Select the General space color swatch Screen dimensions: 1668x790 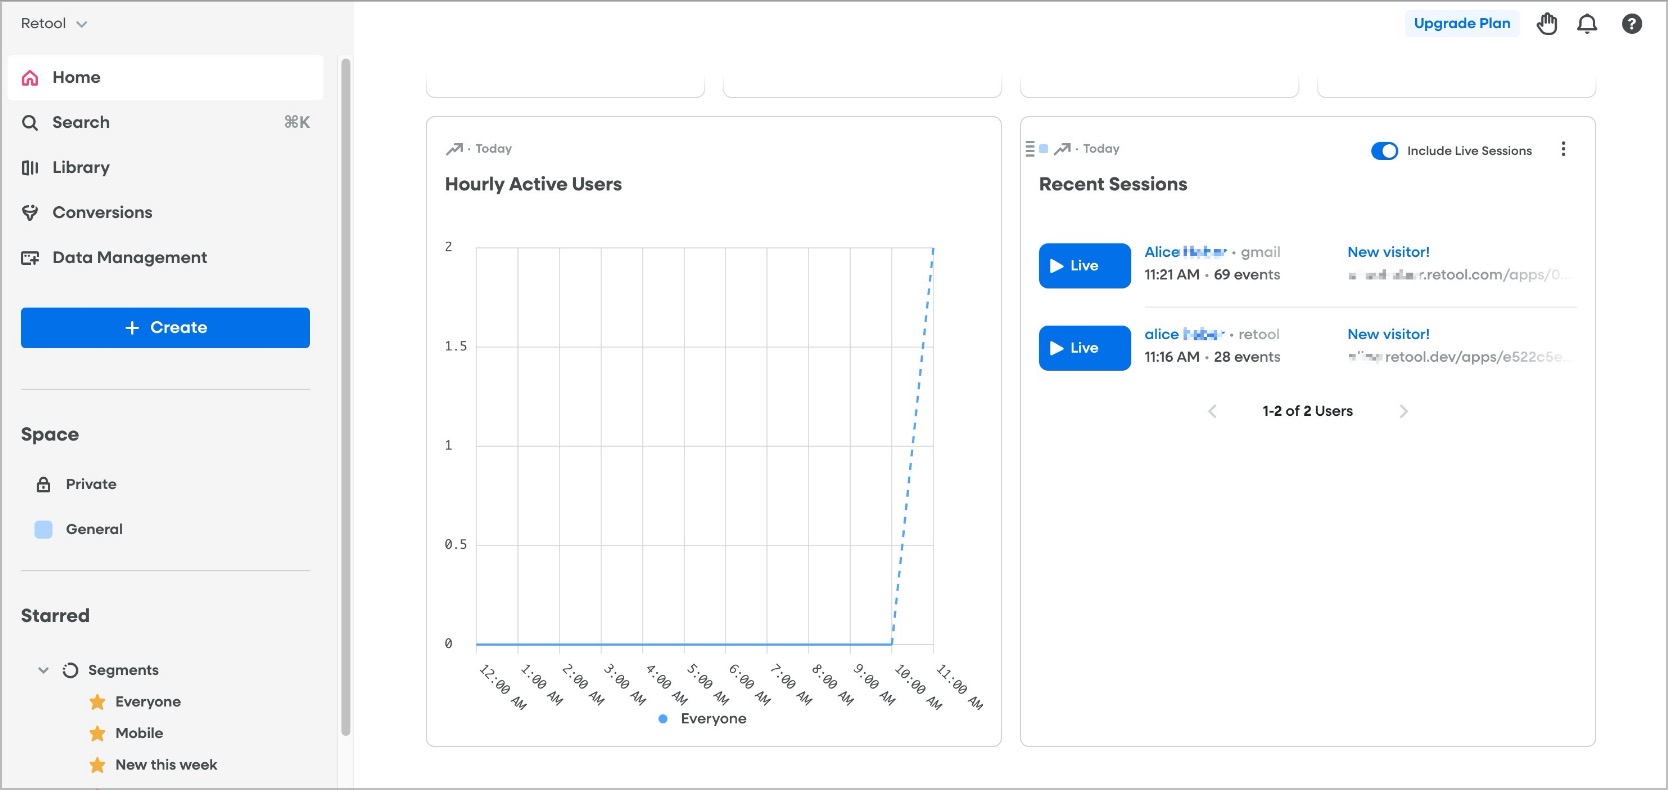[43, 529]
